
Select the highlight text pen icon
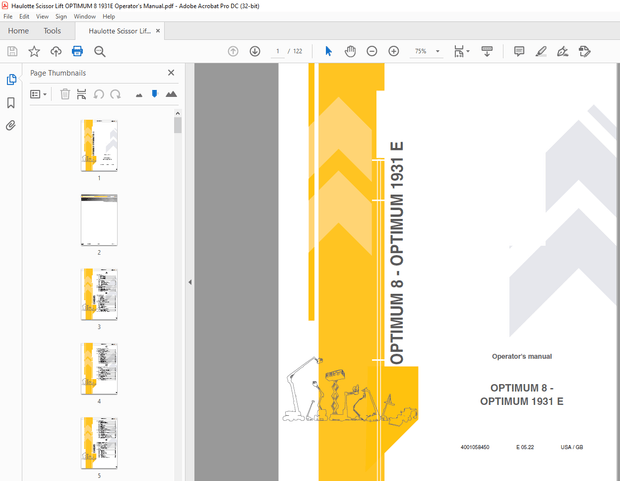pos(541,51)
